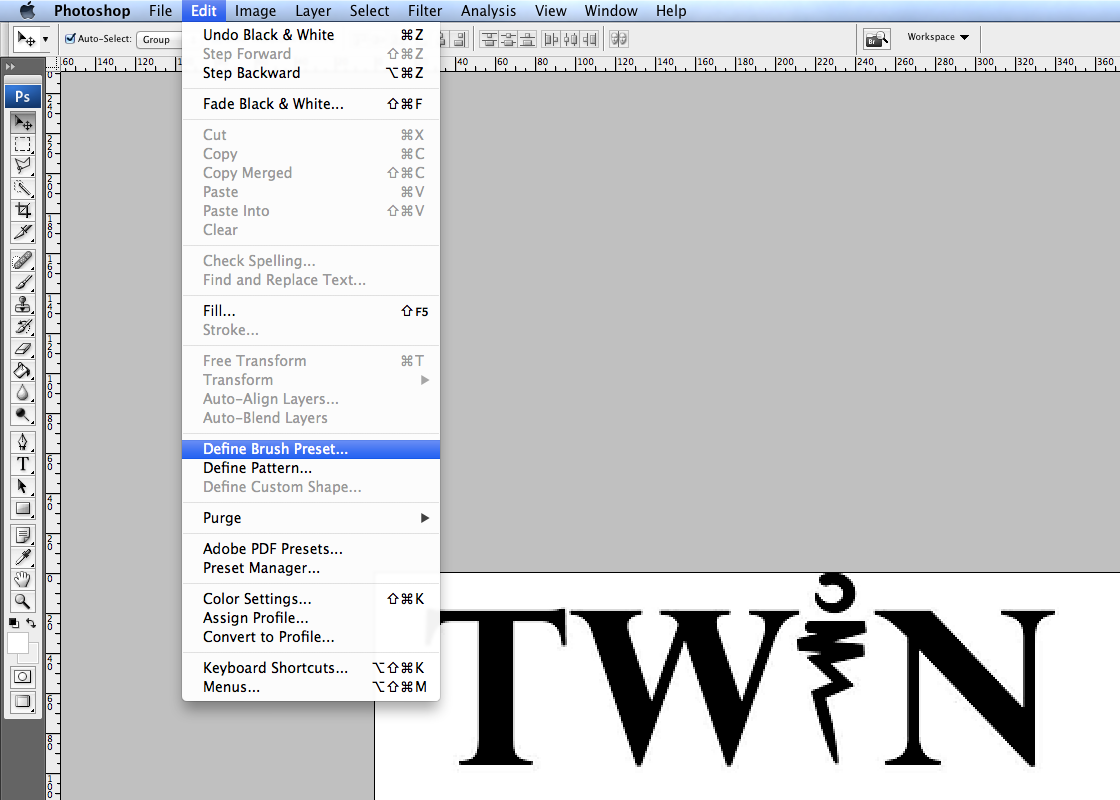Change the screen mode
The image size is (1120, 800).
point(23,701)
